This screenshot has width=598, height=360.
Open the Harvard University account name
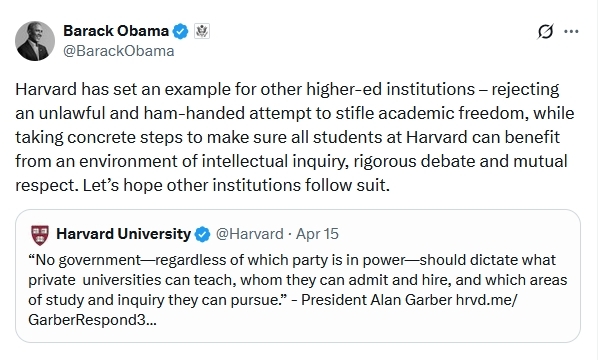tap(123, 234)
